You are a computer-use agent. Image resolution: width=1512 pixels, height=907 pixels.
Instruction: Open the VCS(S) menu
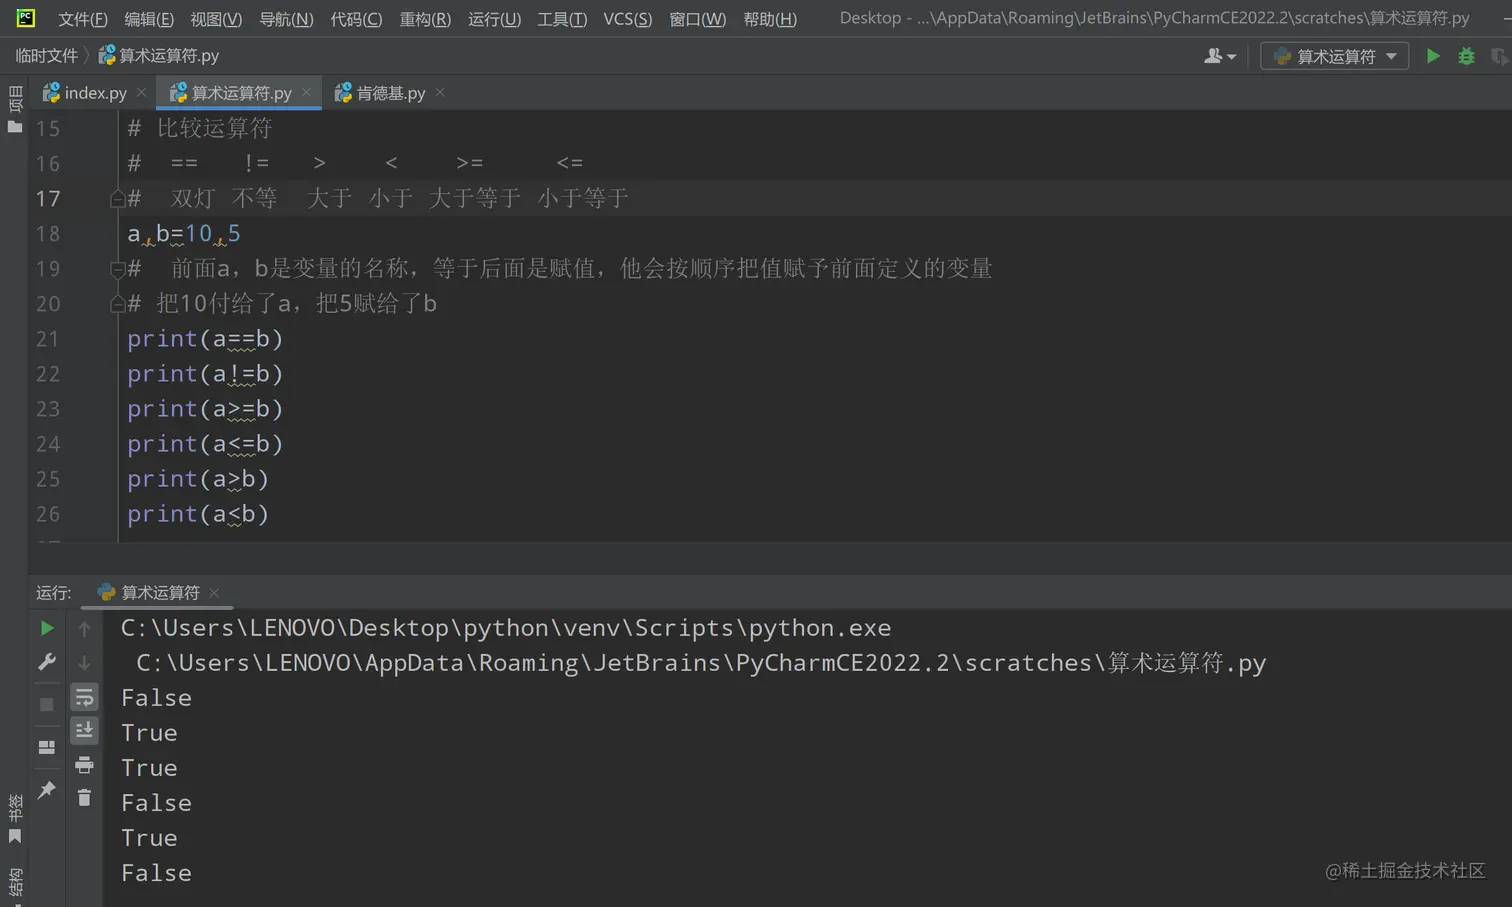[x=628, y=19]
